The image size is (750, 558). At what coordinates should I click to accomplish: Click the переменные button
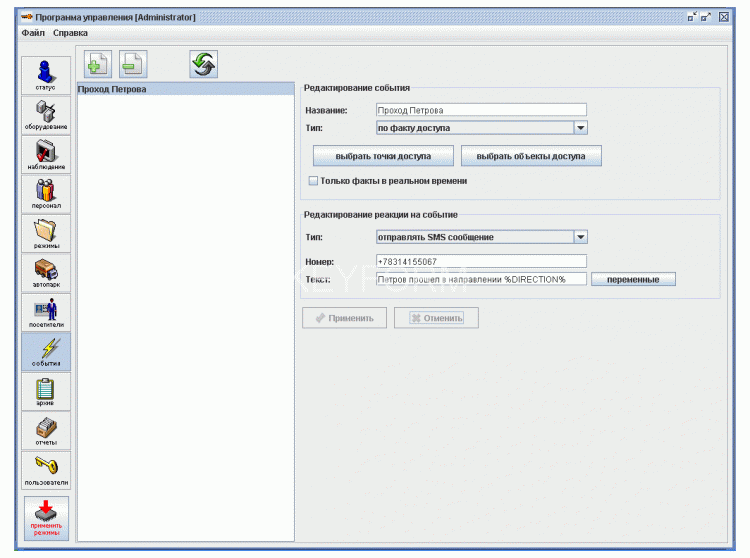pyautogui.click(x=633, y=280)
